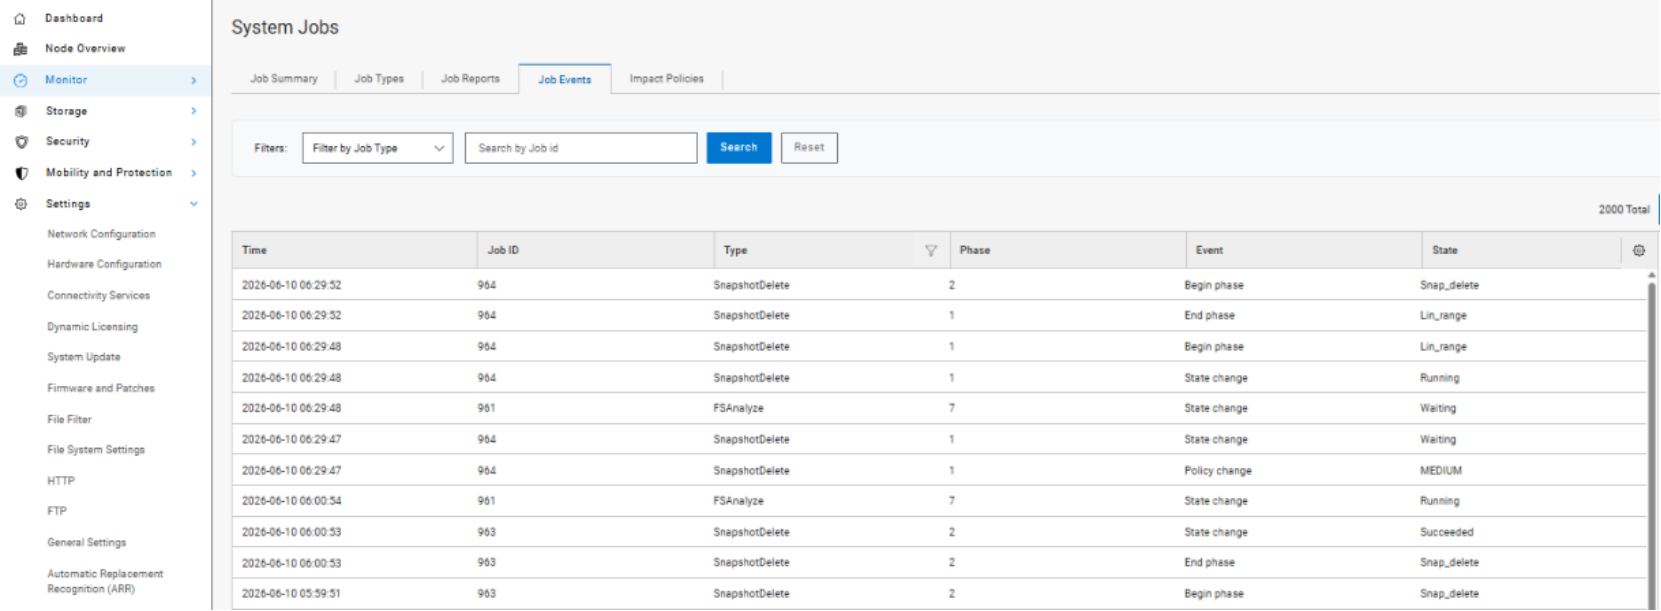Open the table column settings gear

(x=1638, y=250)
